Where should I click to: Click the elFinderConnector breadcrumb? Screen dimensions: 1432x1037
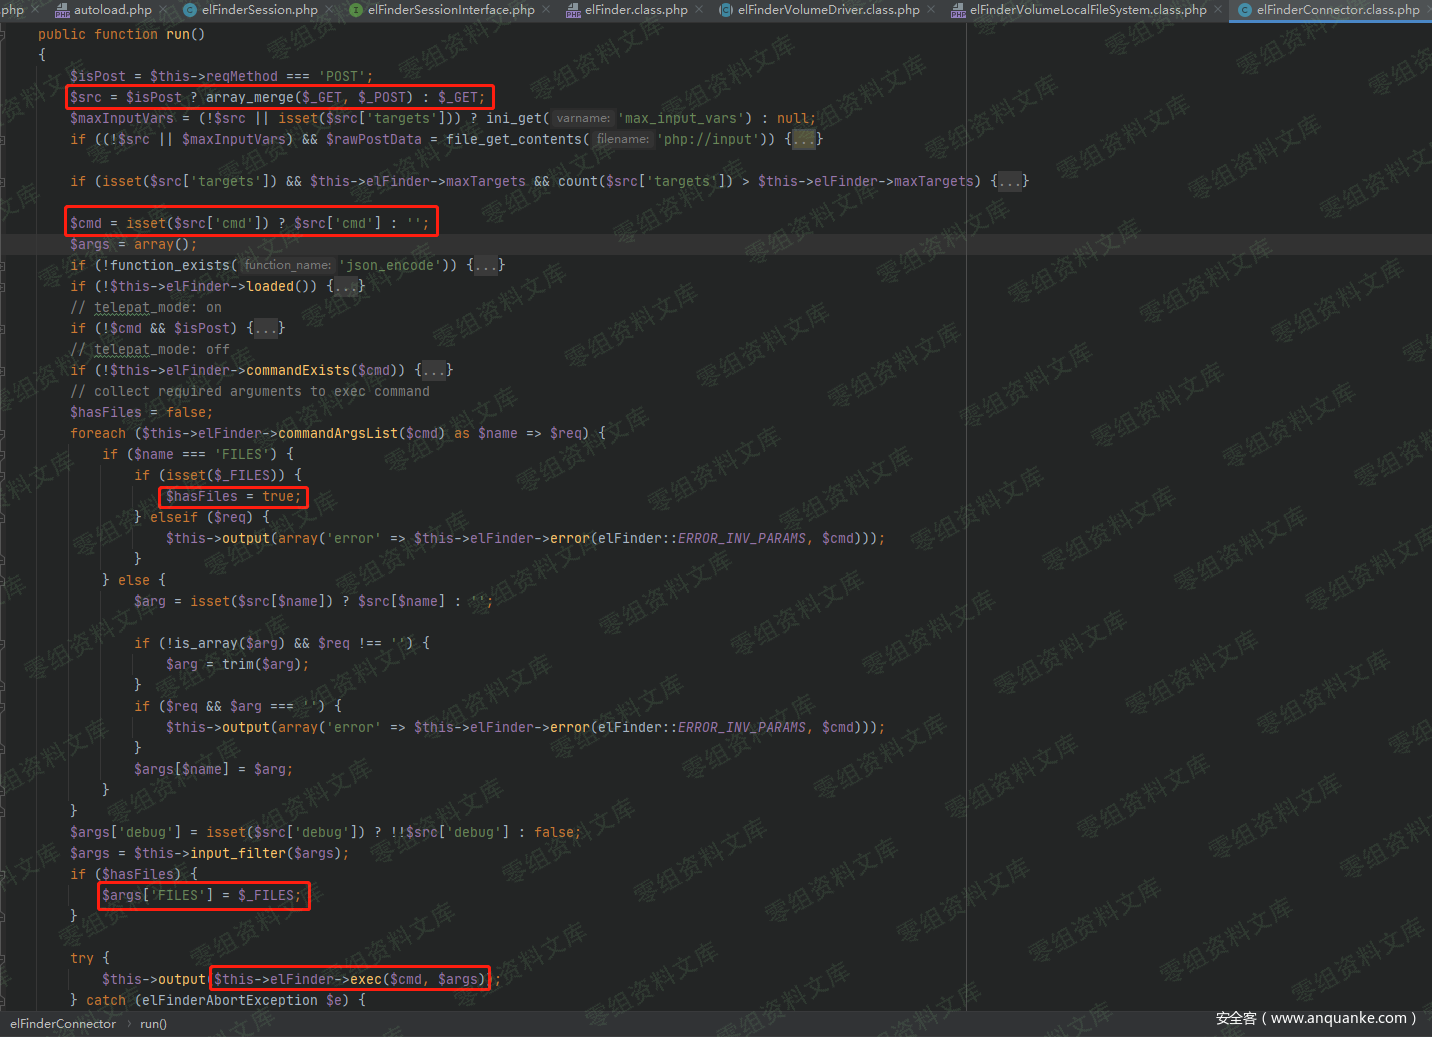(63, 1024)
